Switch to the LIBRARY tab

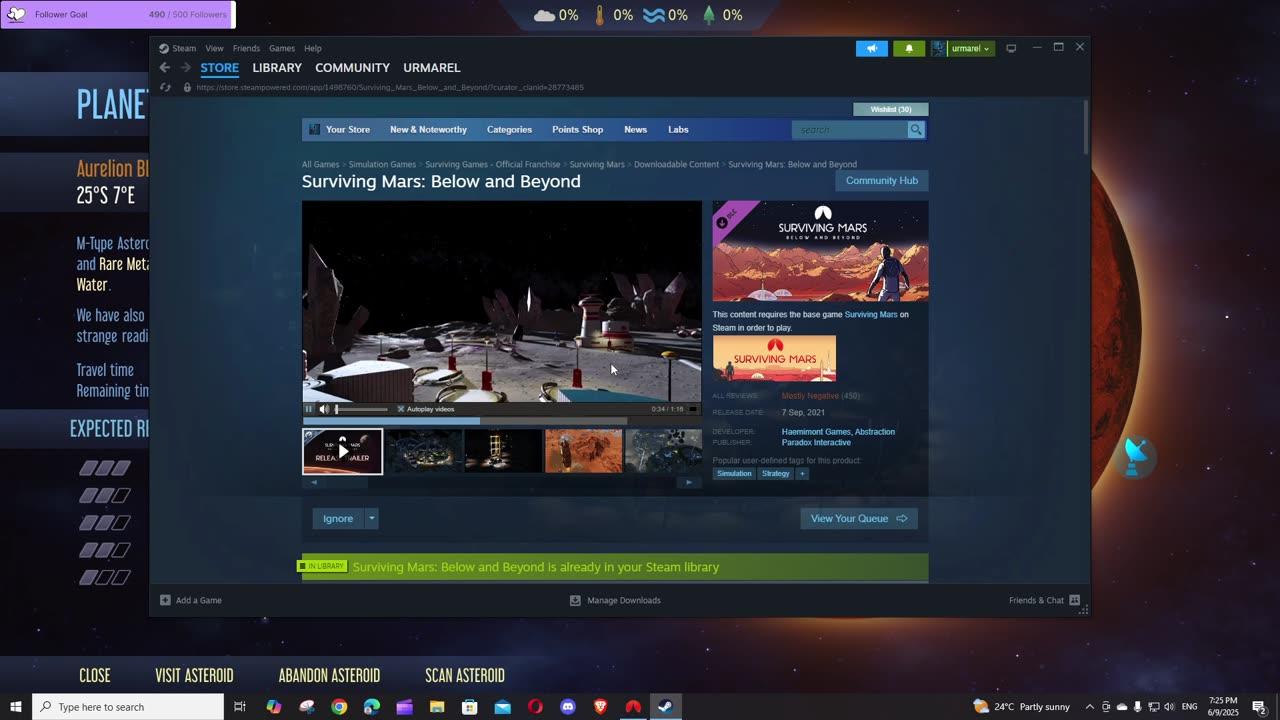coord(277,68)
